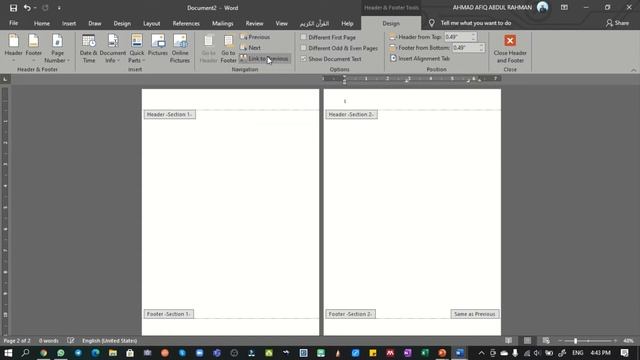The width and height of the screenshot is (640, 360).
Task: Open the notification center in the taskbar
Action: [624, 353]
